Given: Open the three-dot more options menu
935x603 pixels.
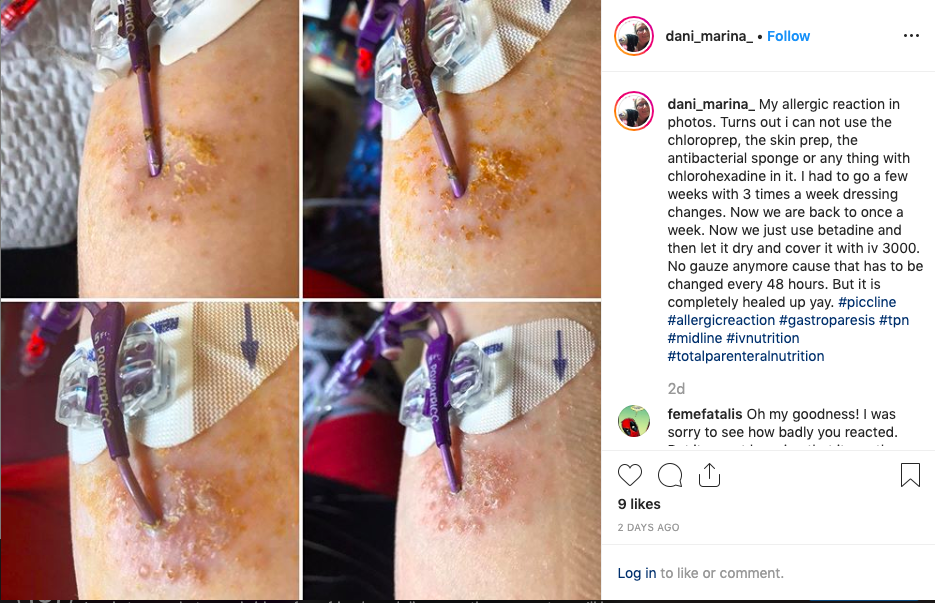Looking at the screenshot, I should click(911, 36).
